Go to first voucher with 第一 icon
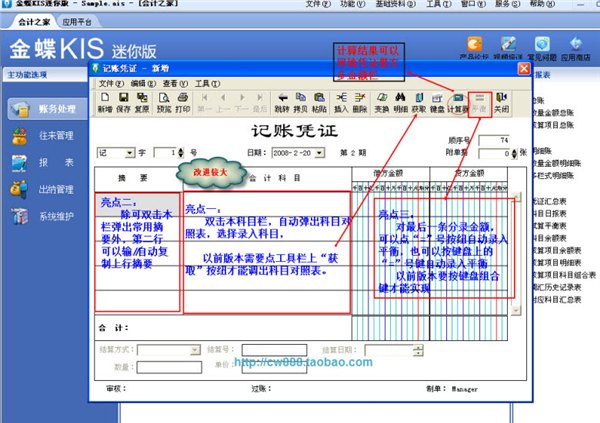The width and height of the screenshot is (600, 423). coord(205,103)
